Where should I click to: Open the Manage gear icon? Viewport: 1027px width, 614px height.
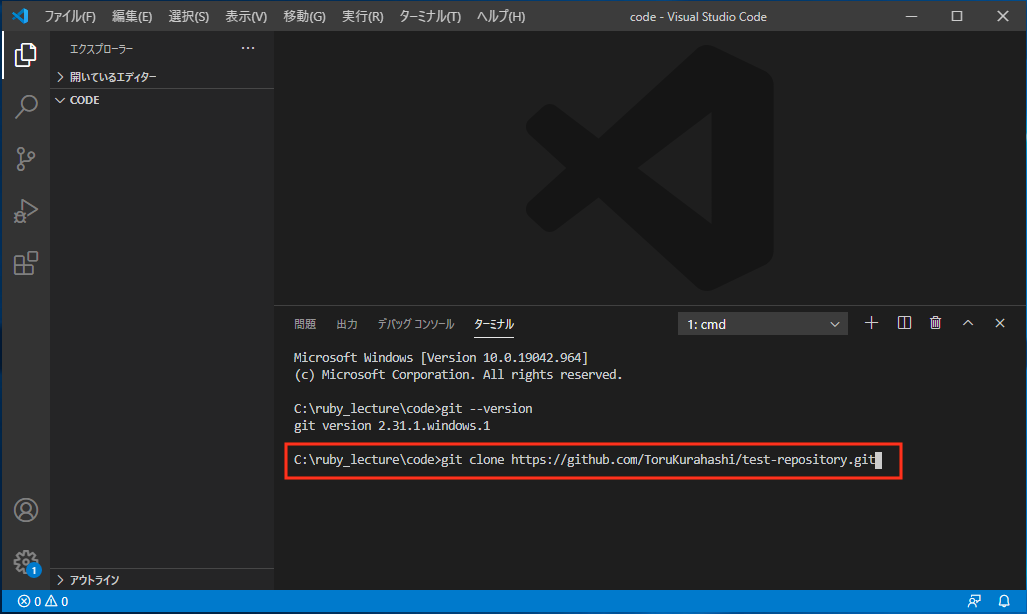tap(26, 562)
